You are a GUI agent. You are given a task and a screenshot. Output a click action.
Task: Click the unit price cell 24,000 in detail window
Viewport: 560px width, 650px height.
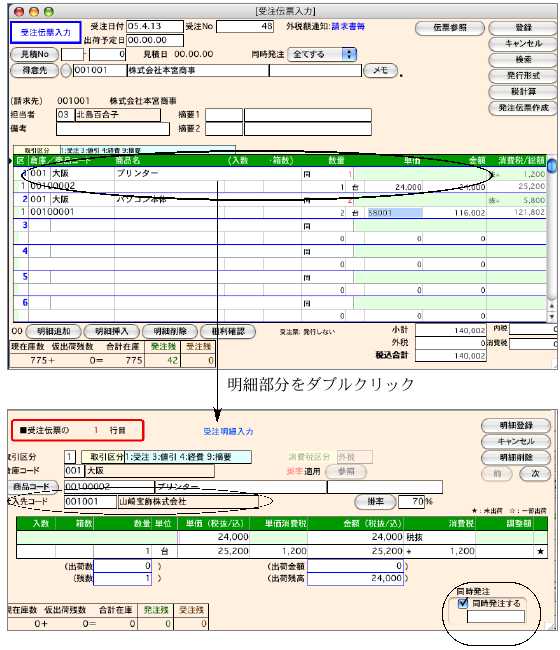tap(214, 537)
